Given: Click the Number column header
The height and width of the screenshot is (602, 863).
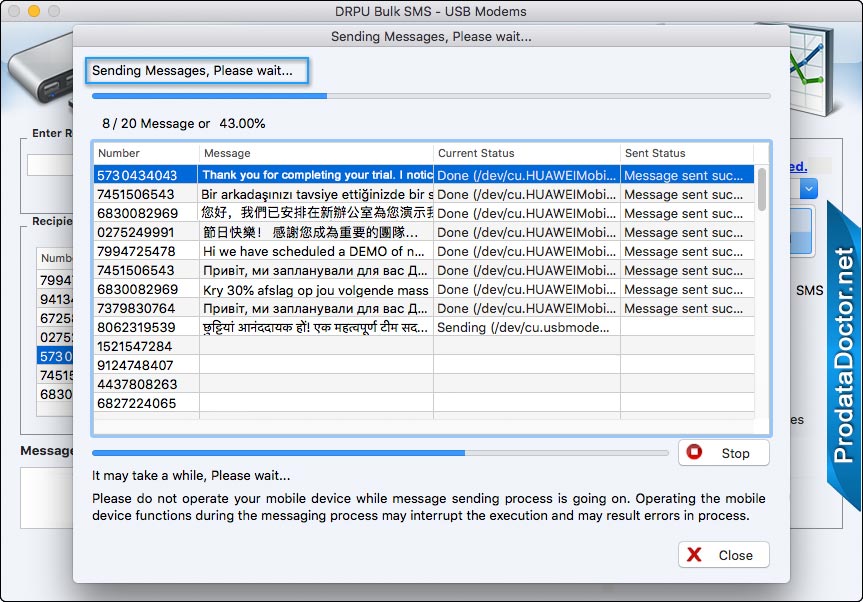Looking at the screenshot, I should (x=146, y=153).
